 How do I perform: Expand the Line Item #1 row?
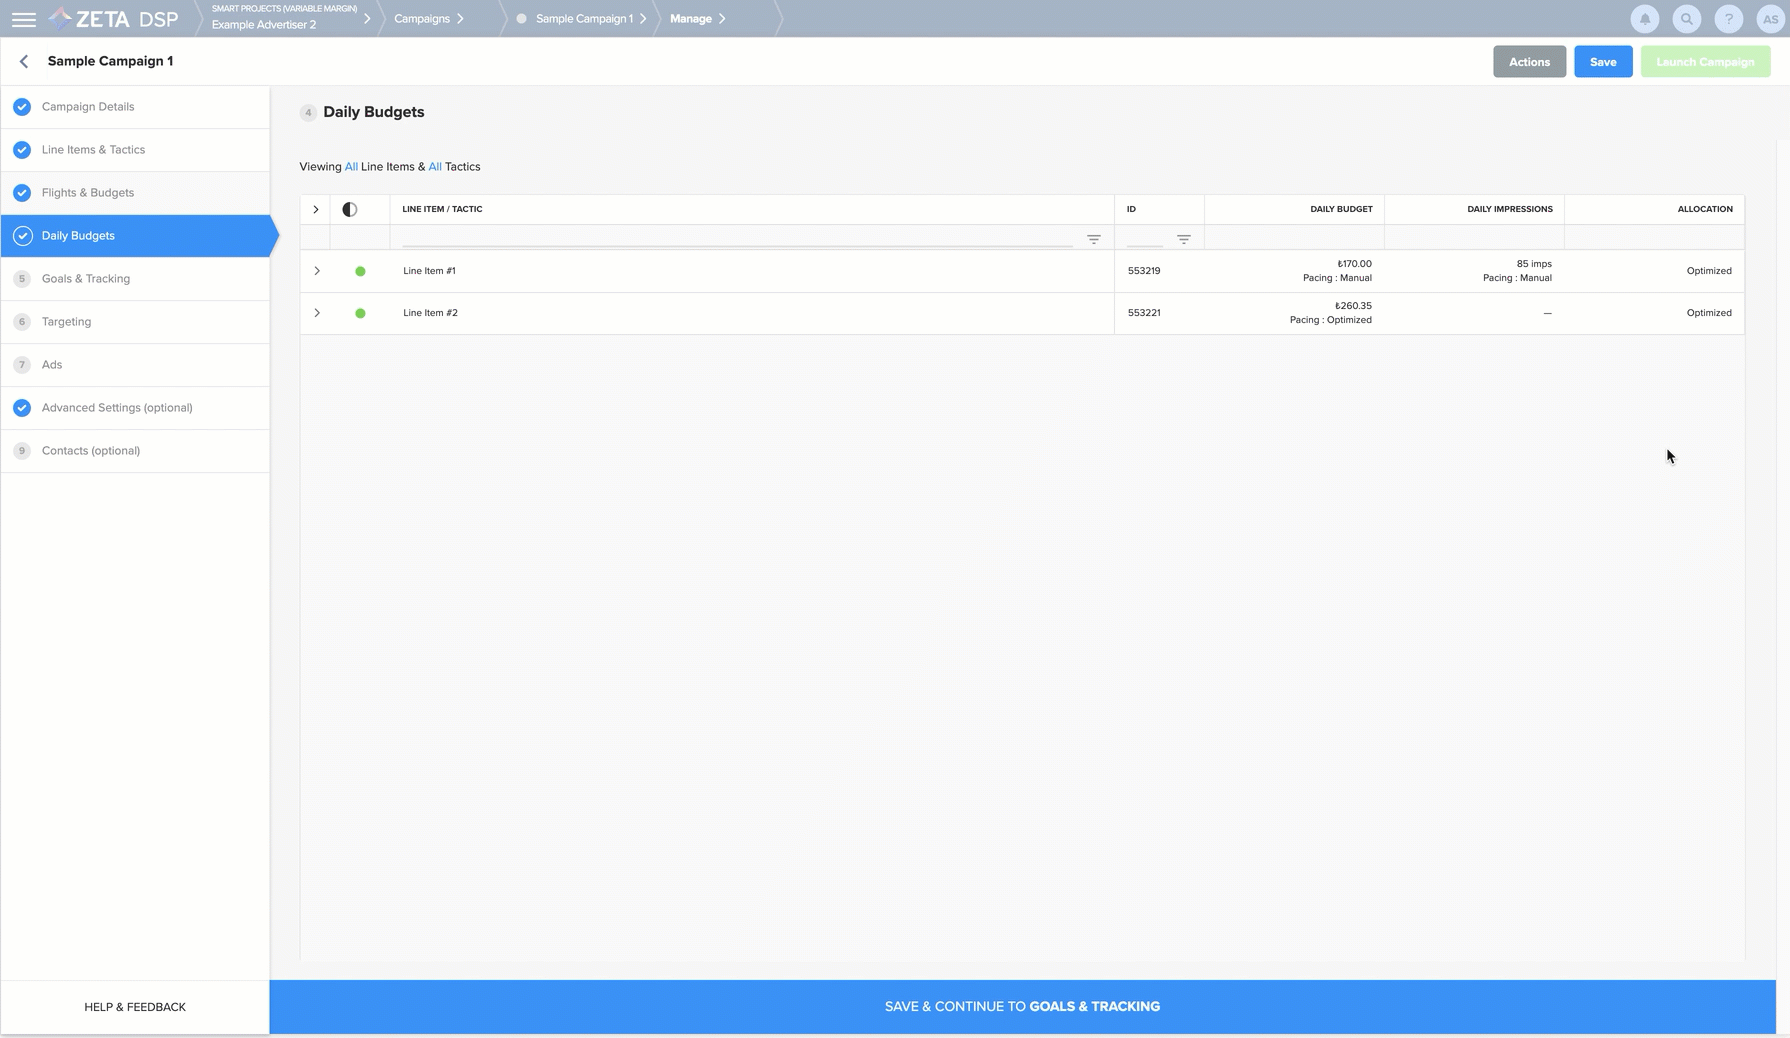(x=317, y=271)
